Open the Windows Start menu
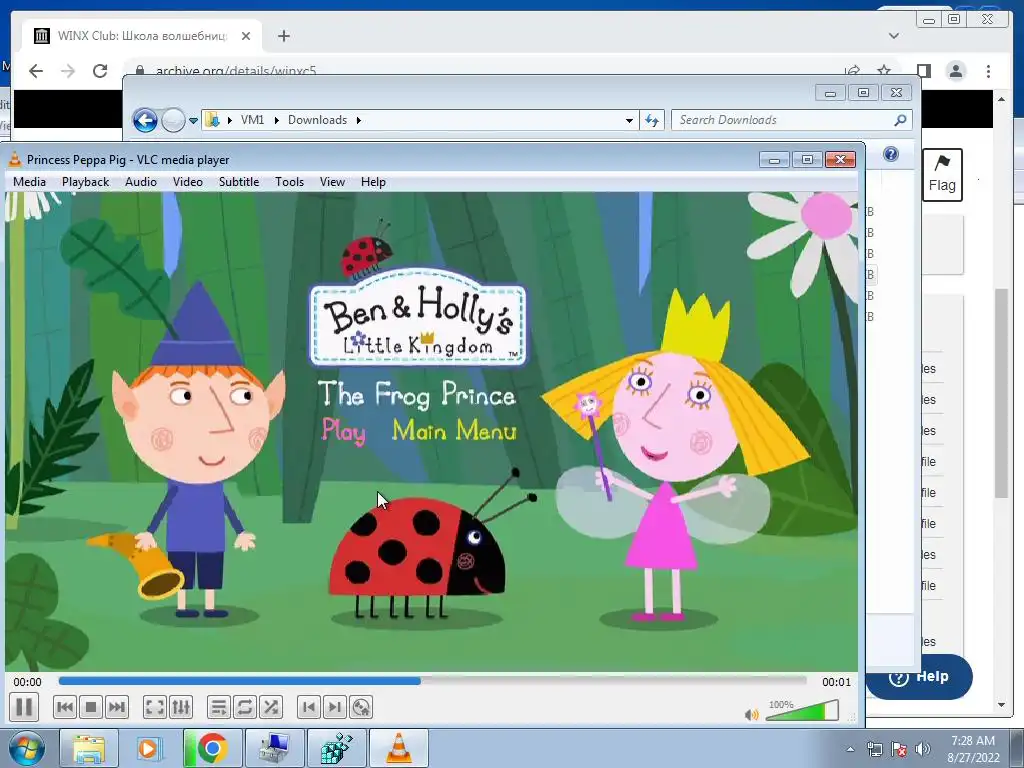Image resolution: width=1024 pixels, height=768 pixels. coord(26,748)
